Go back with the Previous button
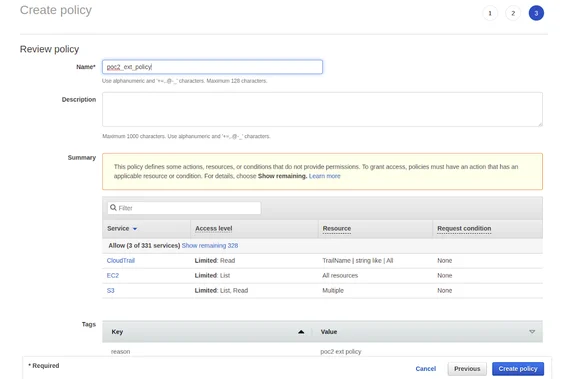This screenshot has height=379, width=586. (467, 369)
